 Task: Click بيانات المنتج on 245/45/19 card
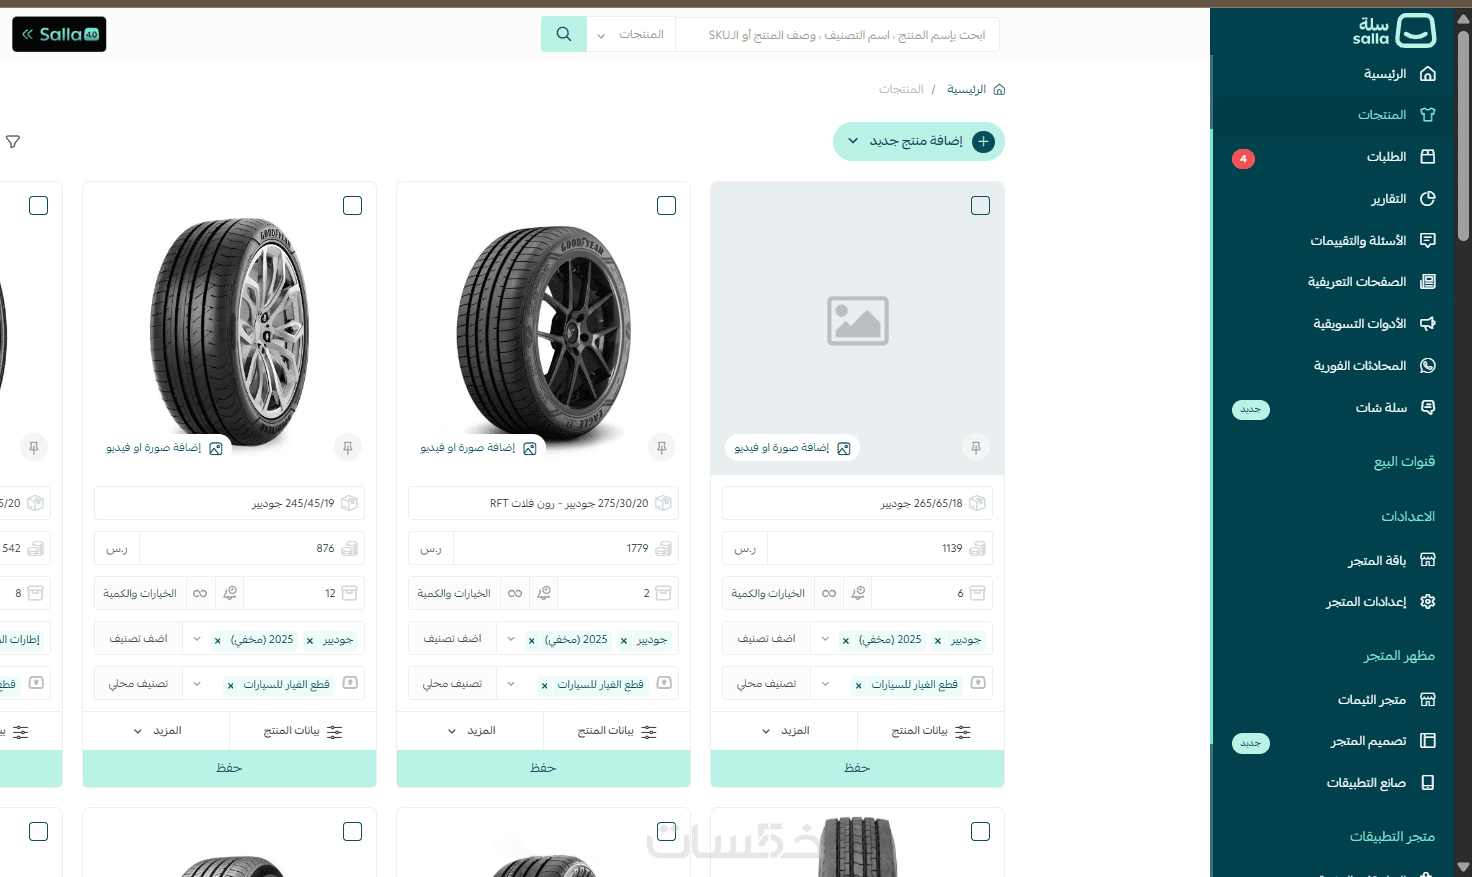303,731
